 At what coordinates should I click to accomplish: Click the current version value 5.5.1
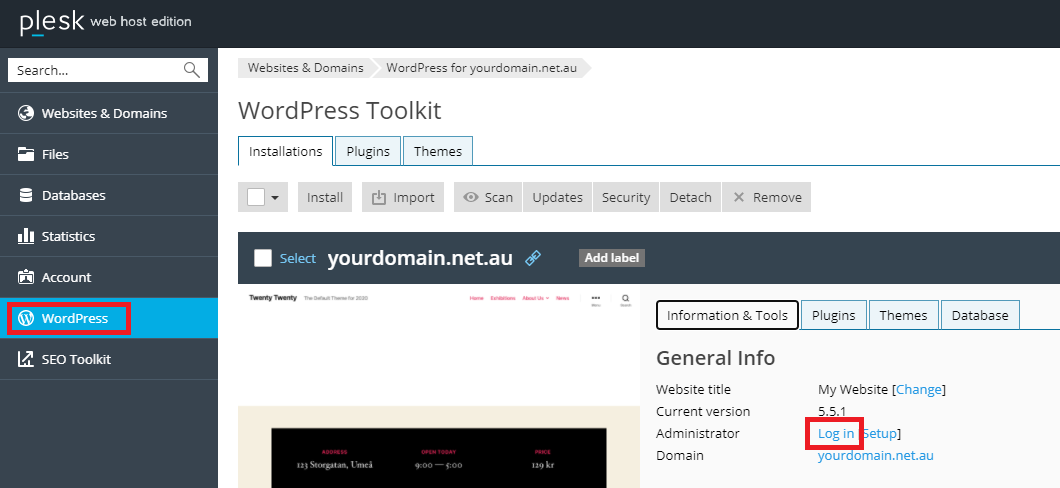(832, 412)
